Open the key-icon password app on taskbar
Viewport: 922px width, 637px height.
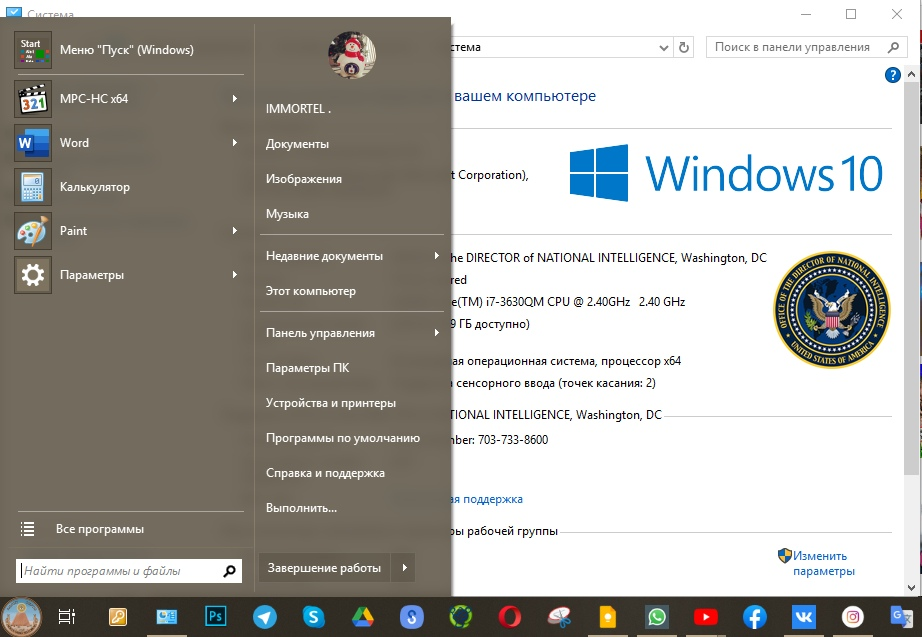click(118, 617)
